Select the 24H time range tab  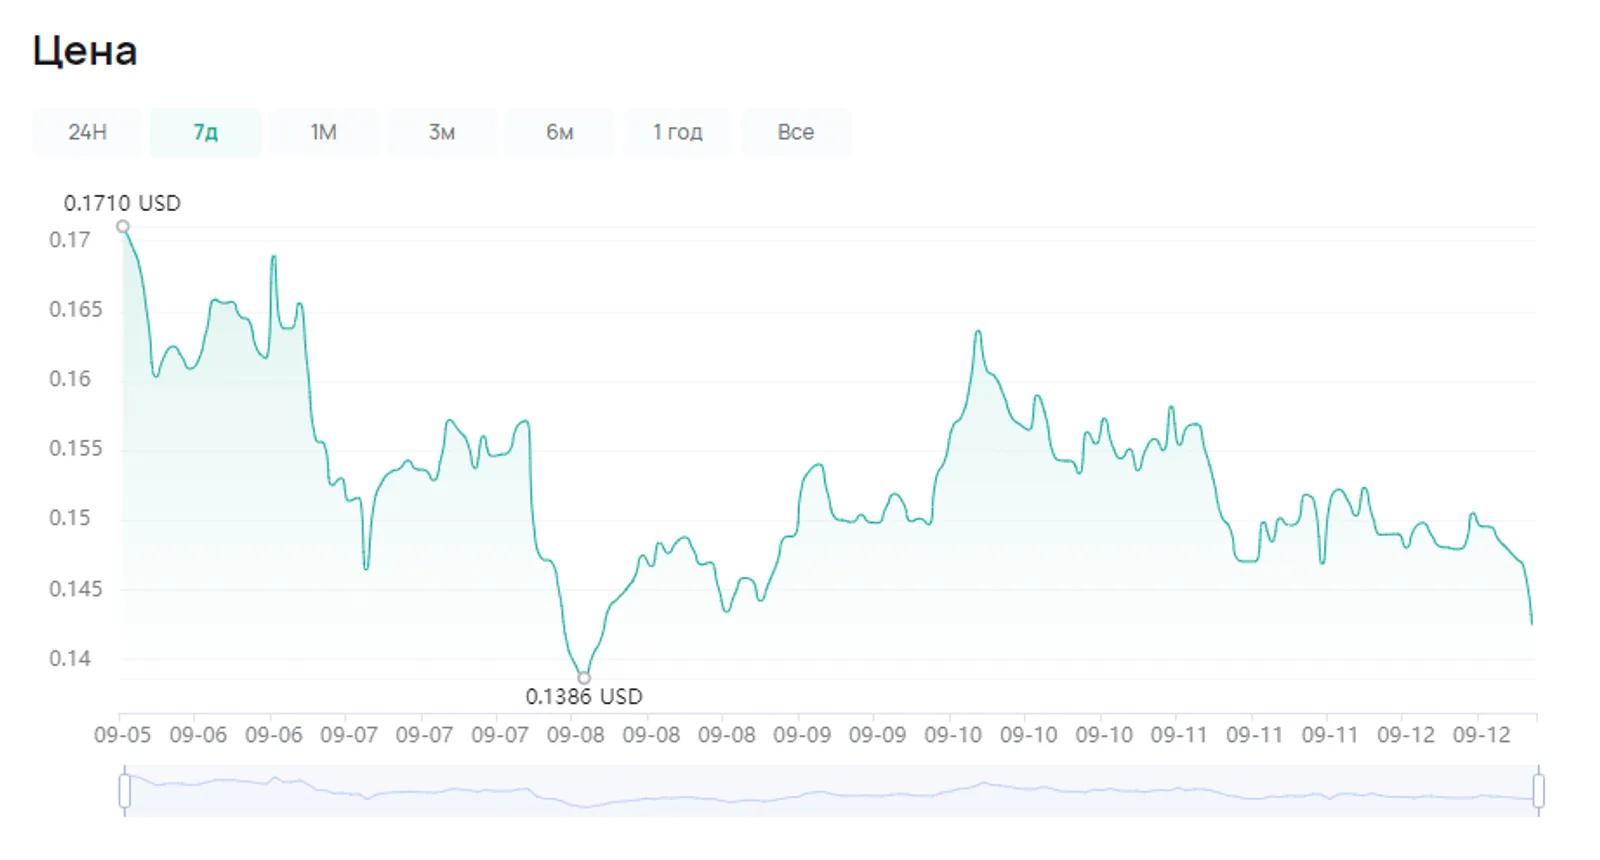coord(87,132)
